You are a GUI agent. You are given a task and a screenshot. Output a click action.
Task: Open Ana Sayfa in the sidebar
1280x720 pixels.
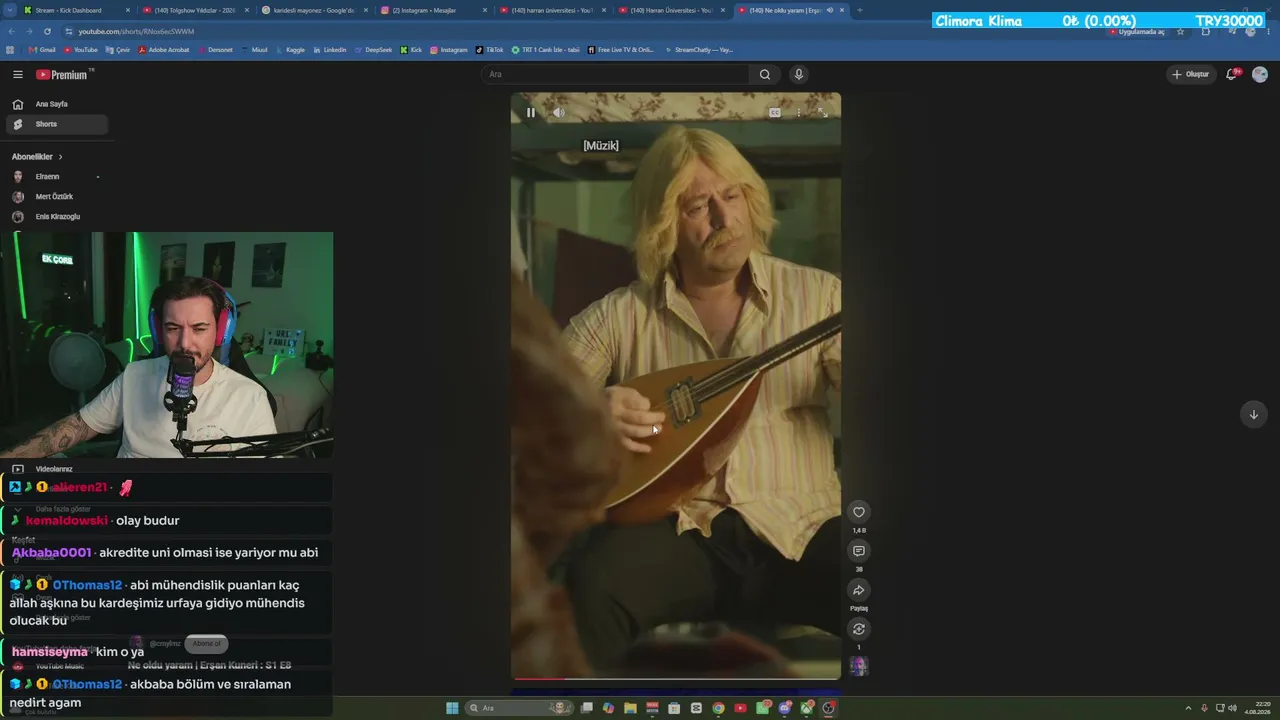tap(57, 104)
